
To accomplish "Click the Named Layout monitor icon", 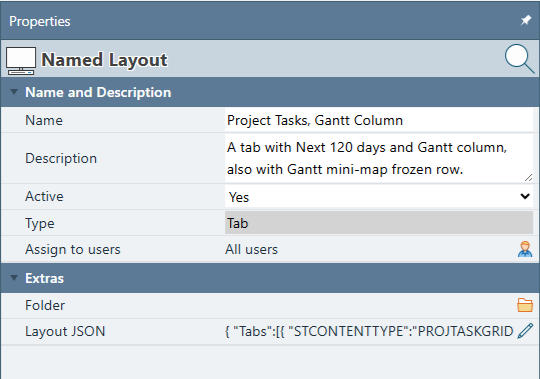I will 21,61.
